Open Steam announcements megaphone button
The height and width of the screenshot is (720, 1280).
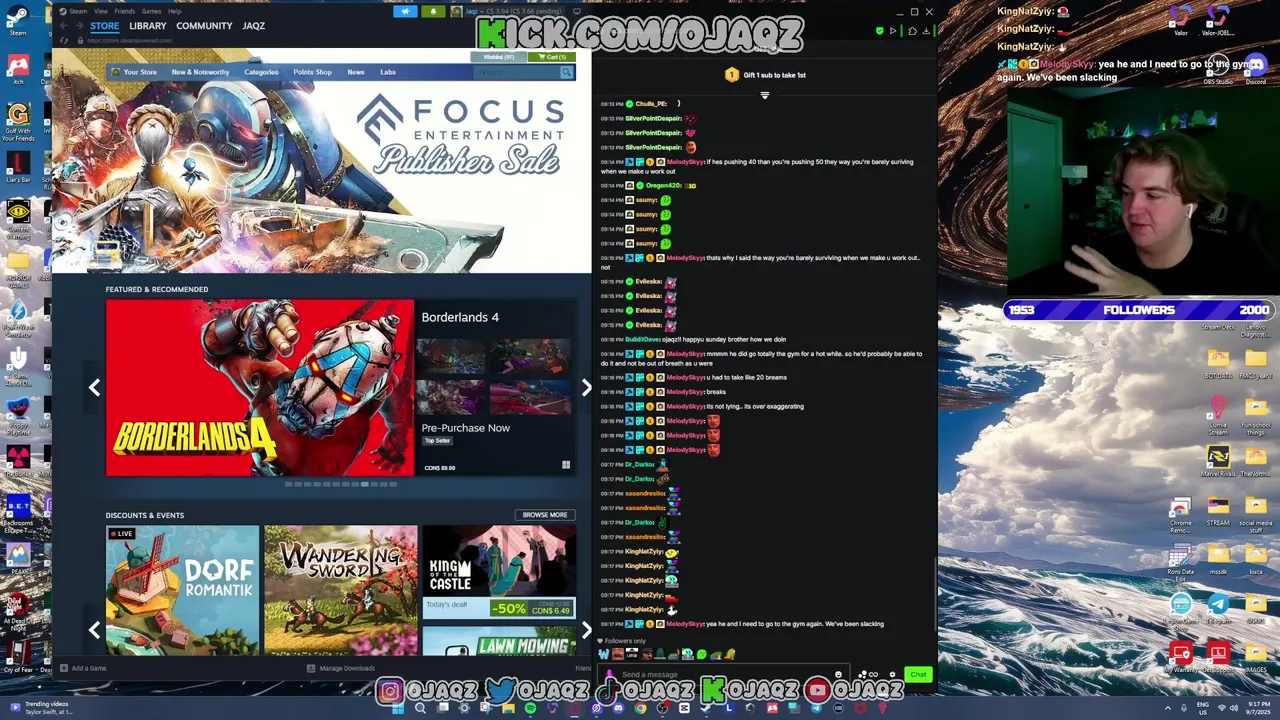(405, 11)
